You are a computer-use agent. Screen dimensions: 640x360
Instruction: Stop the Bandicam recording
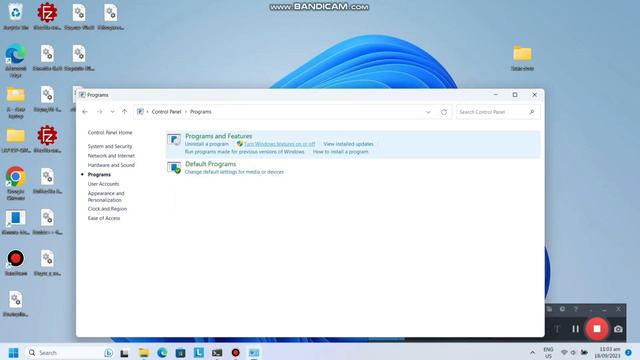597,329
